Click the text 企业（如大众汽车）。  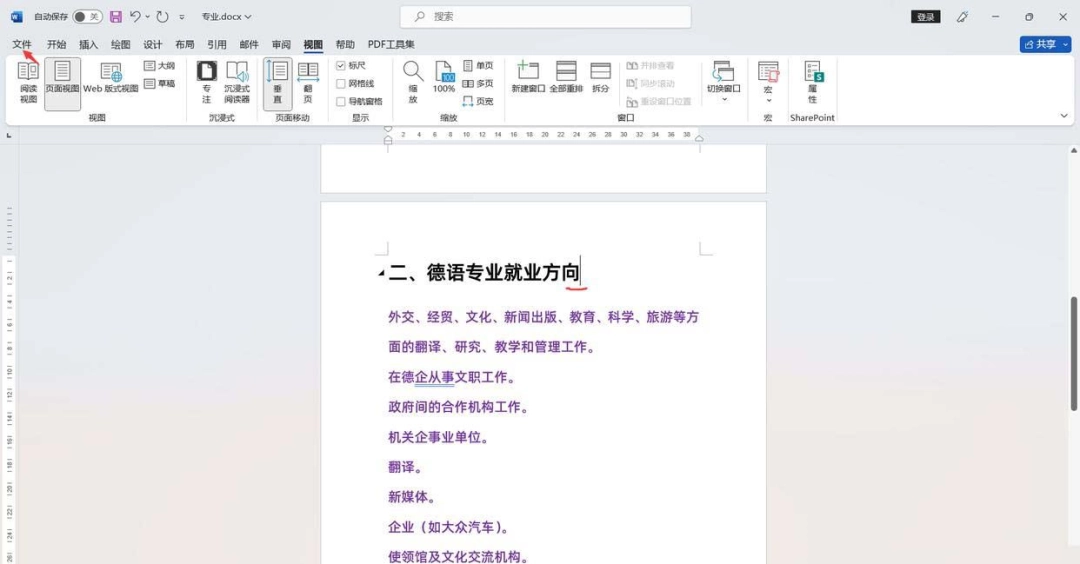449,527
